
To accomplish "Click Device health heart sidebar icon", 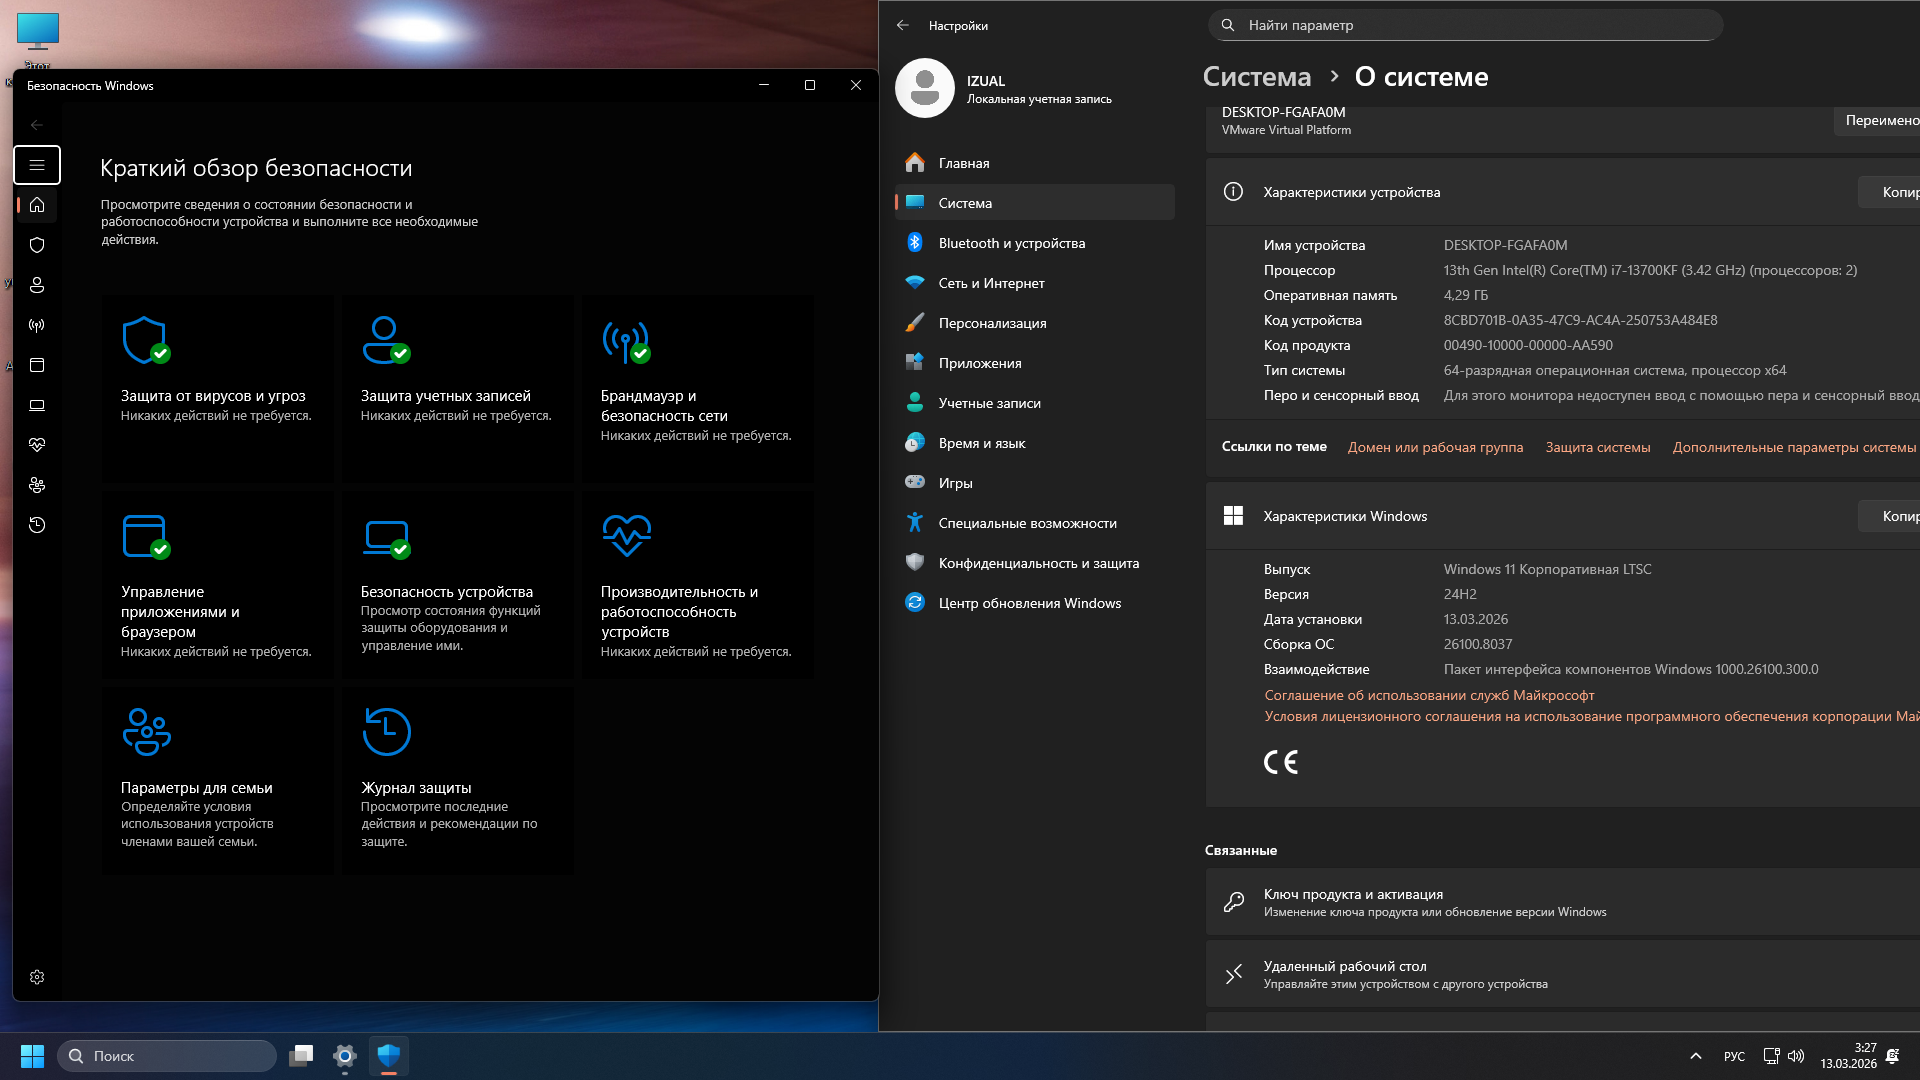I will (37, 445).
